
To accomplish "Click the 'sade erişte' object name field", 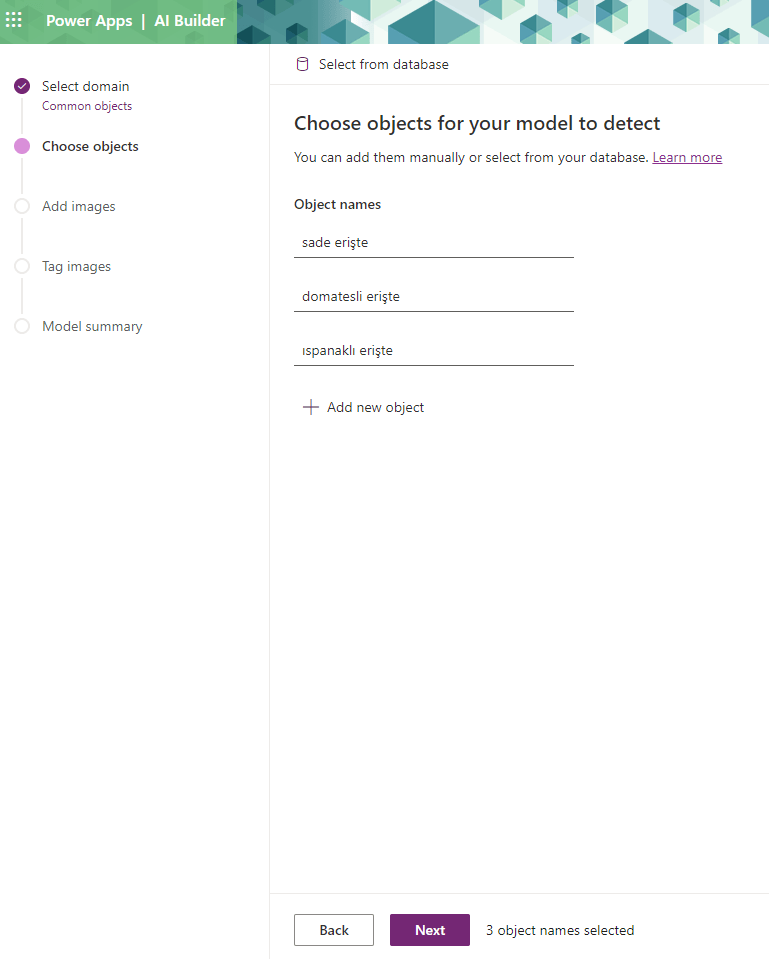I will tap(433, 242).
